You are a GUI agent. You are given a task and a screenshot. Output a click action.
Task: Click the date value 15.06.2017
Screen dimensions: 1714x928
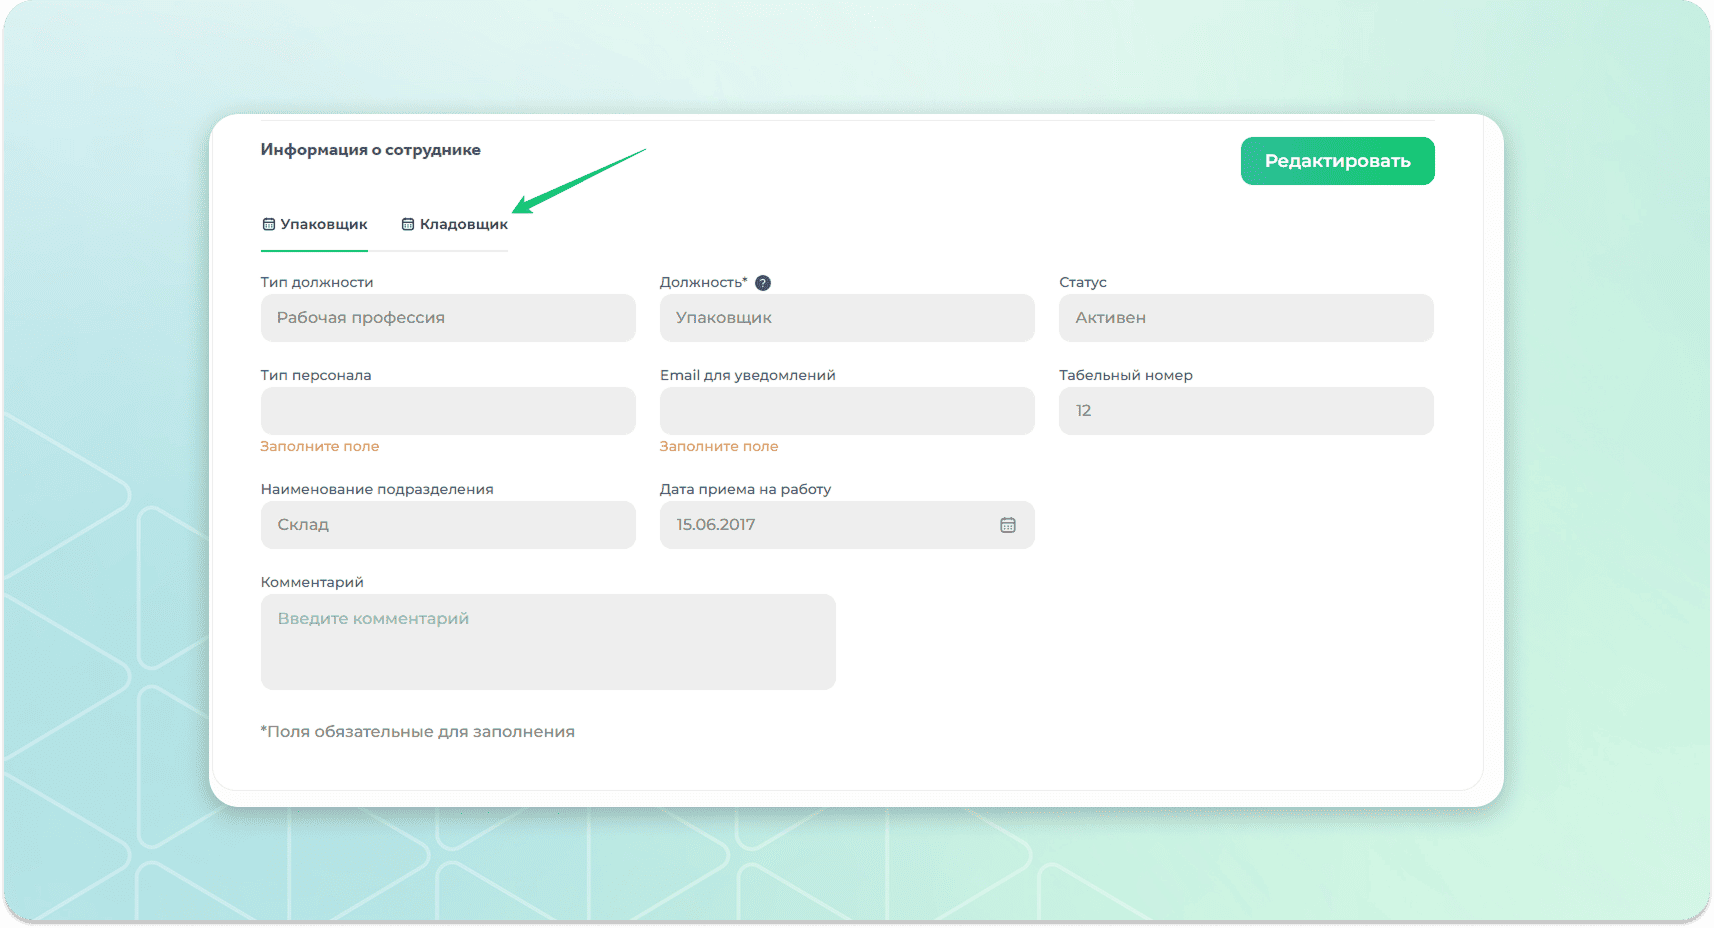point(716,525)
